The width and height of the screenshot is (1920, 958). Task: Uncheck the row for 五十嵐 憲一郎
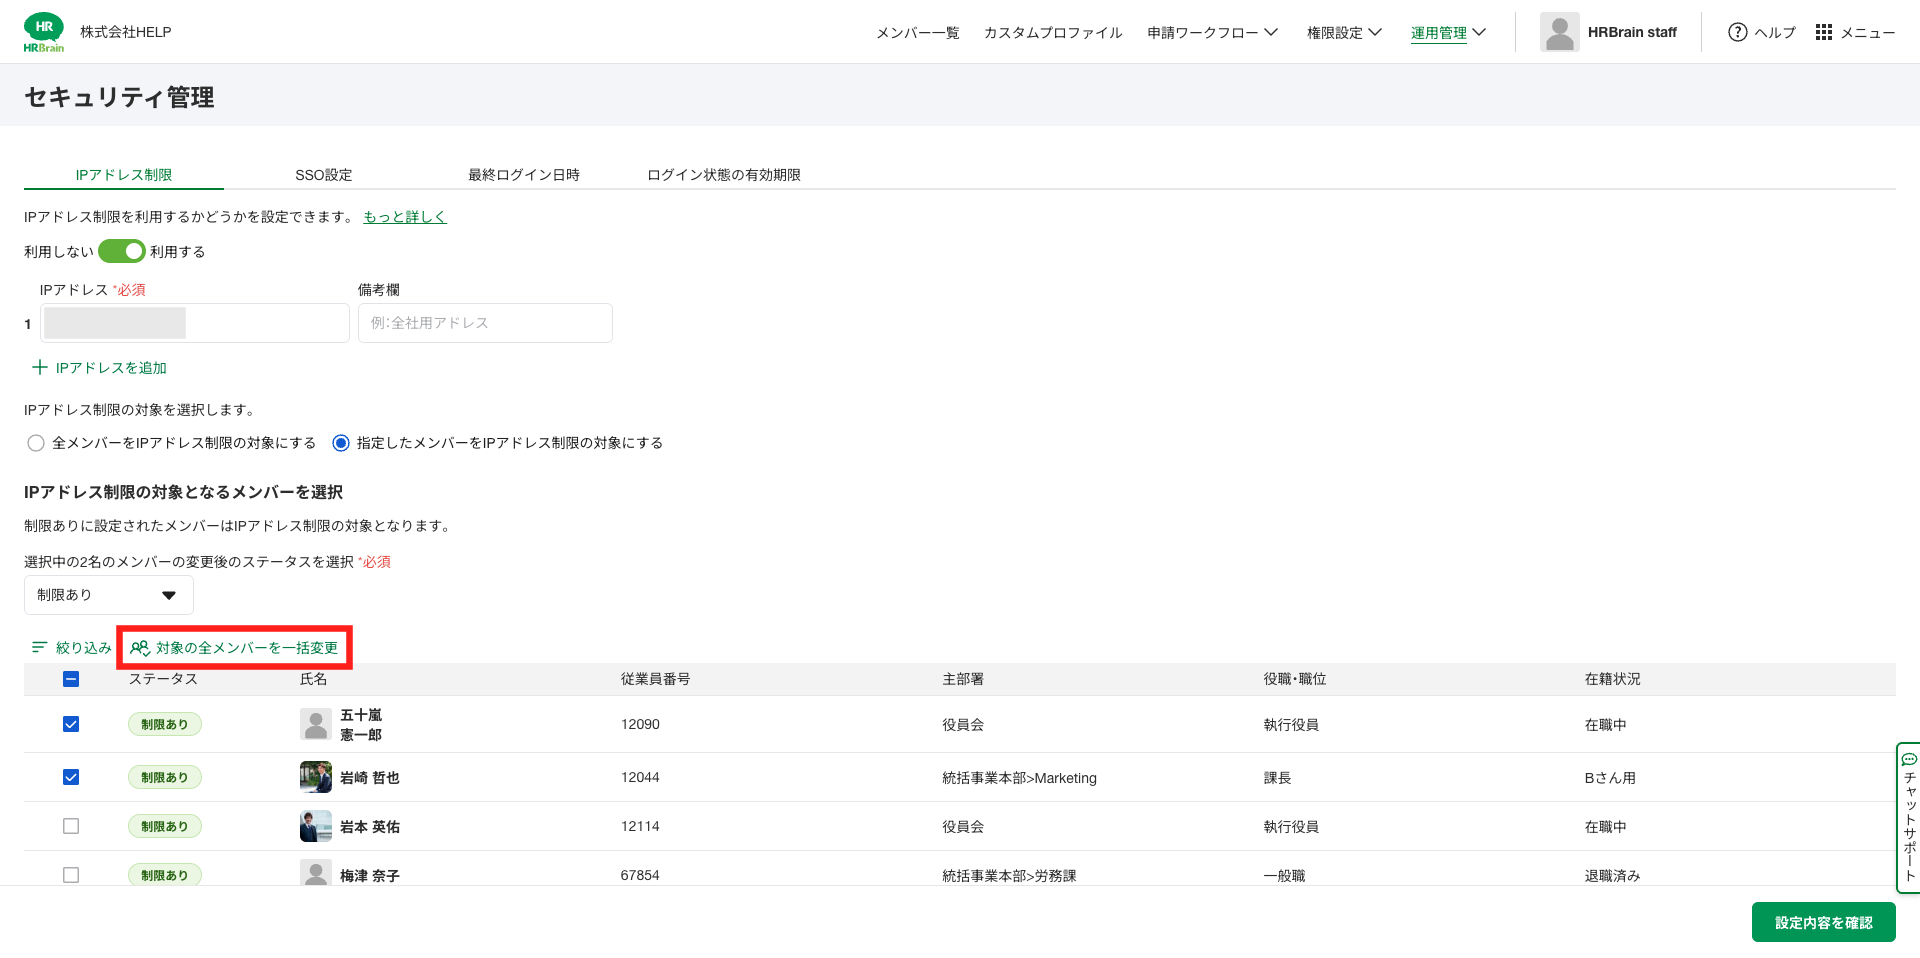click(71, 724)
